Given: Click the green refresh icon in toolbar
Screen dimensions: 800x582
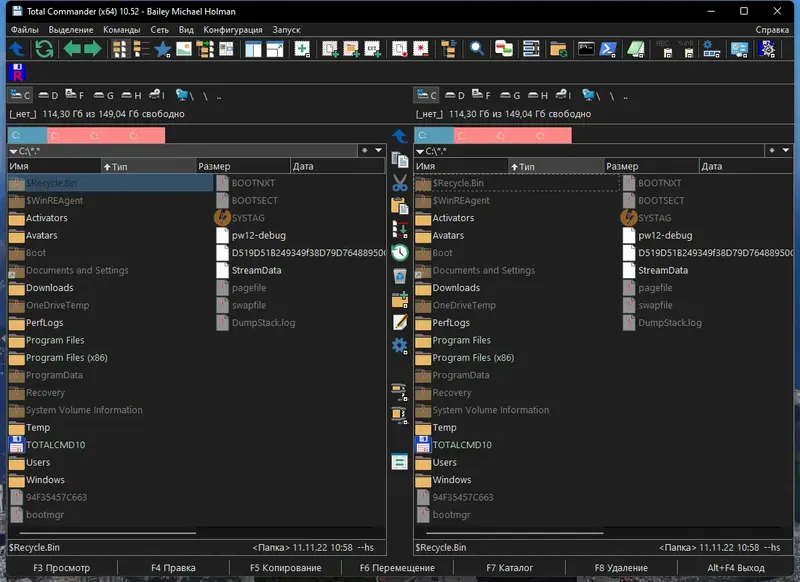Looking at the screenshot, I should click(x=44, y=49).
